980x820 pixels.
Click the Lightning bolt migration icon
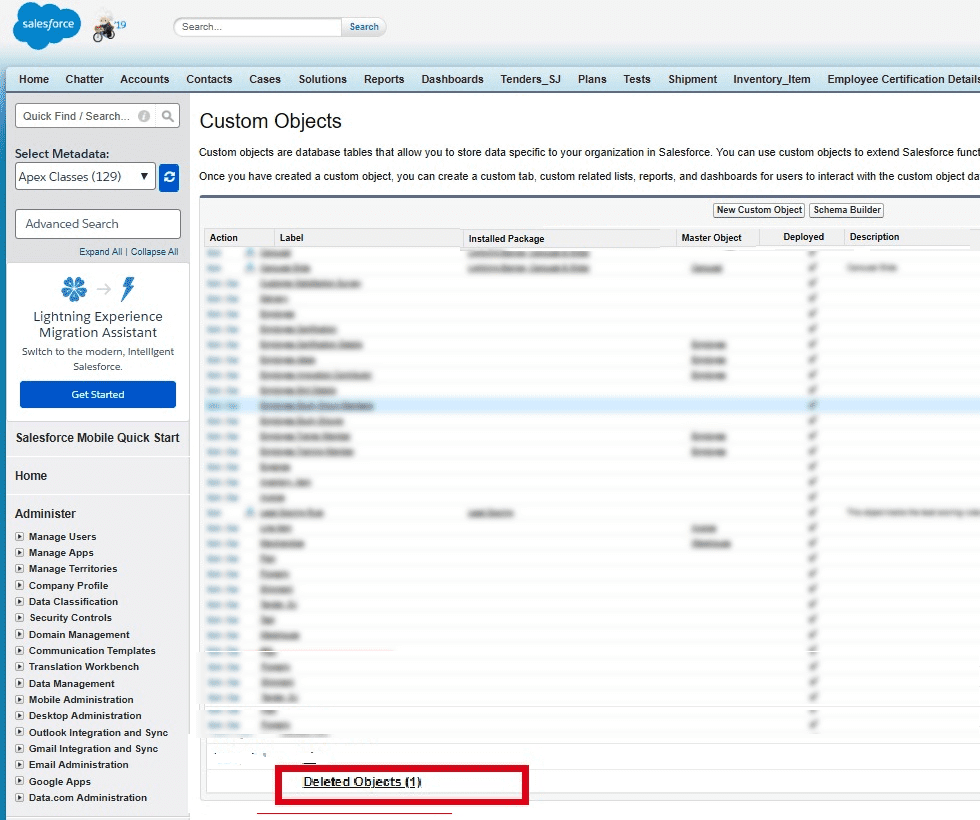[x=128, y=289]
